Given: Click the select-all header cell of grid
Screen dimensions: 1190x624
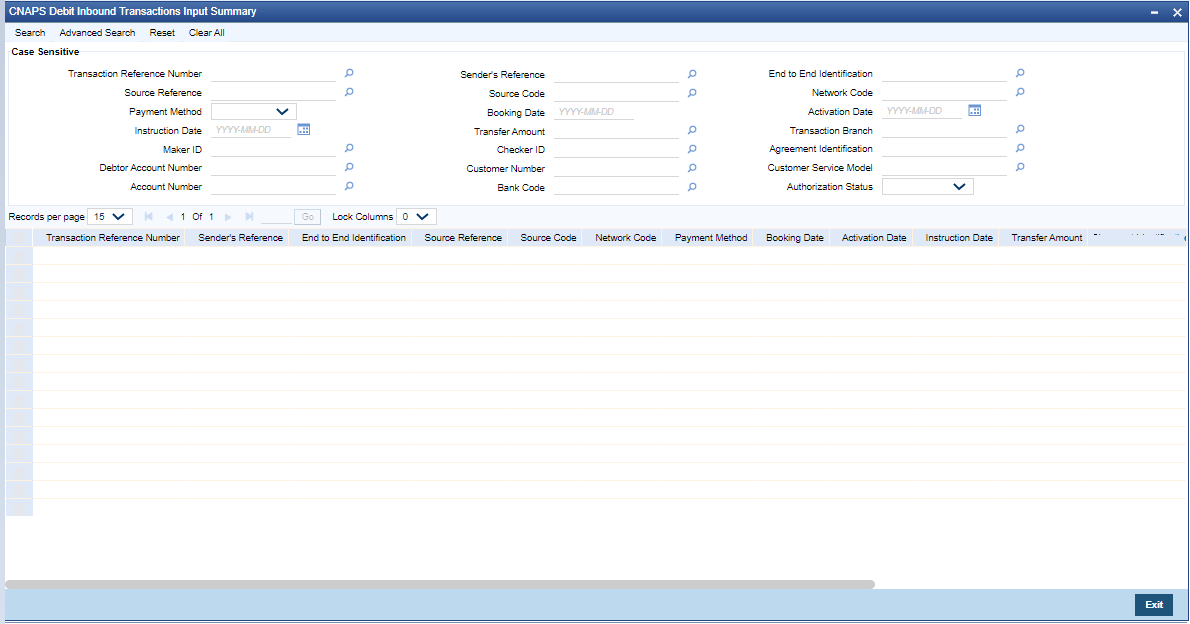Looking at the screenshot, I should (x=19, y=238).
